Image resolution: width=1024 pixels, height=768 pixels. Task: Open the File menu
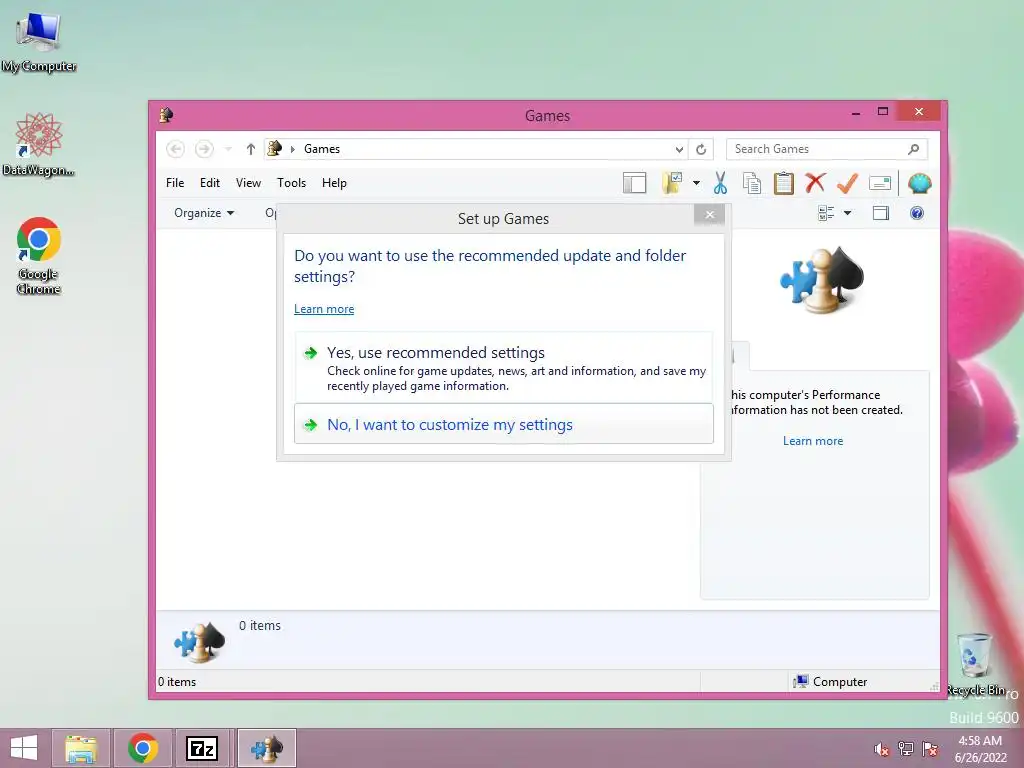tap(175, 183)
